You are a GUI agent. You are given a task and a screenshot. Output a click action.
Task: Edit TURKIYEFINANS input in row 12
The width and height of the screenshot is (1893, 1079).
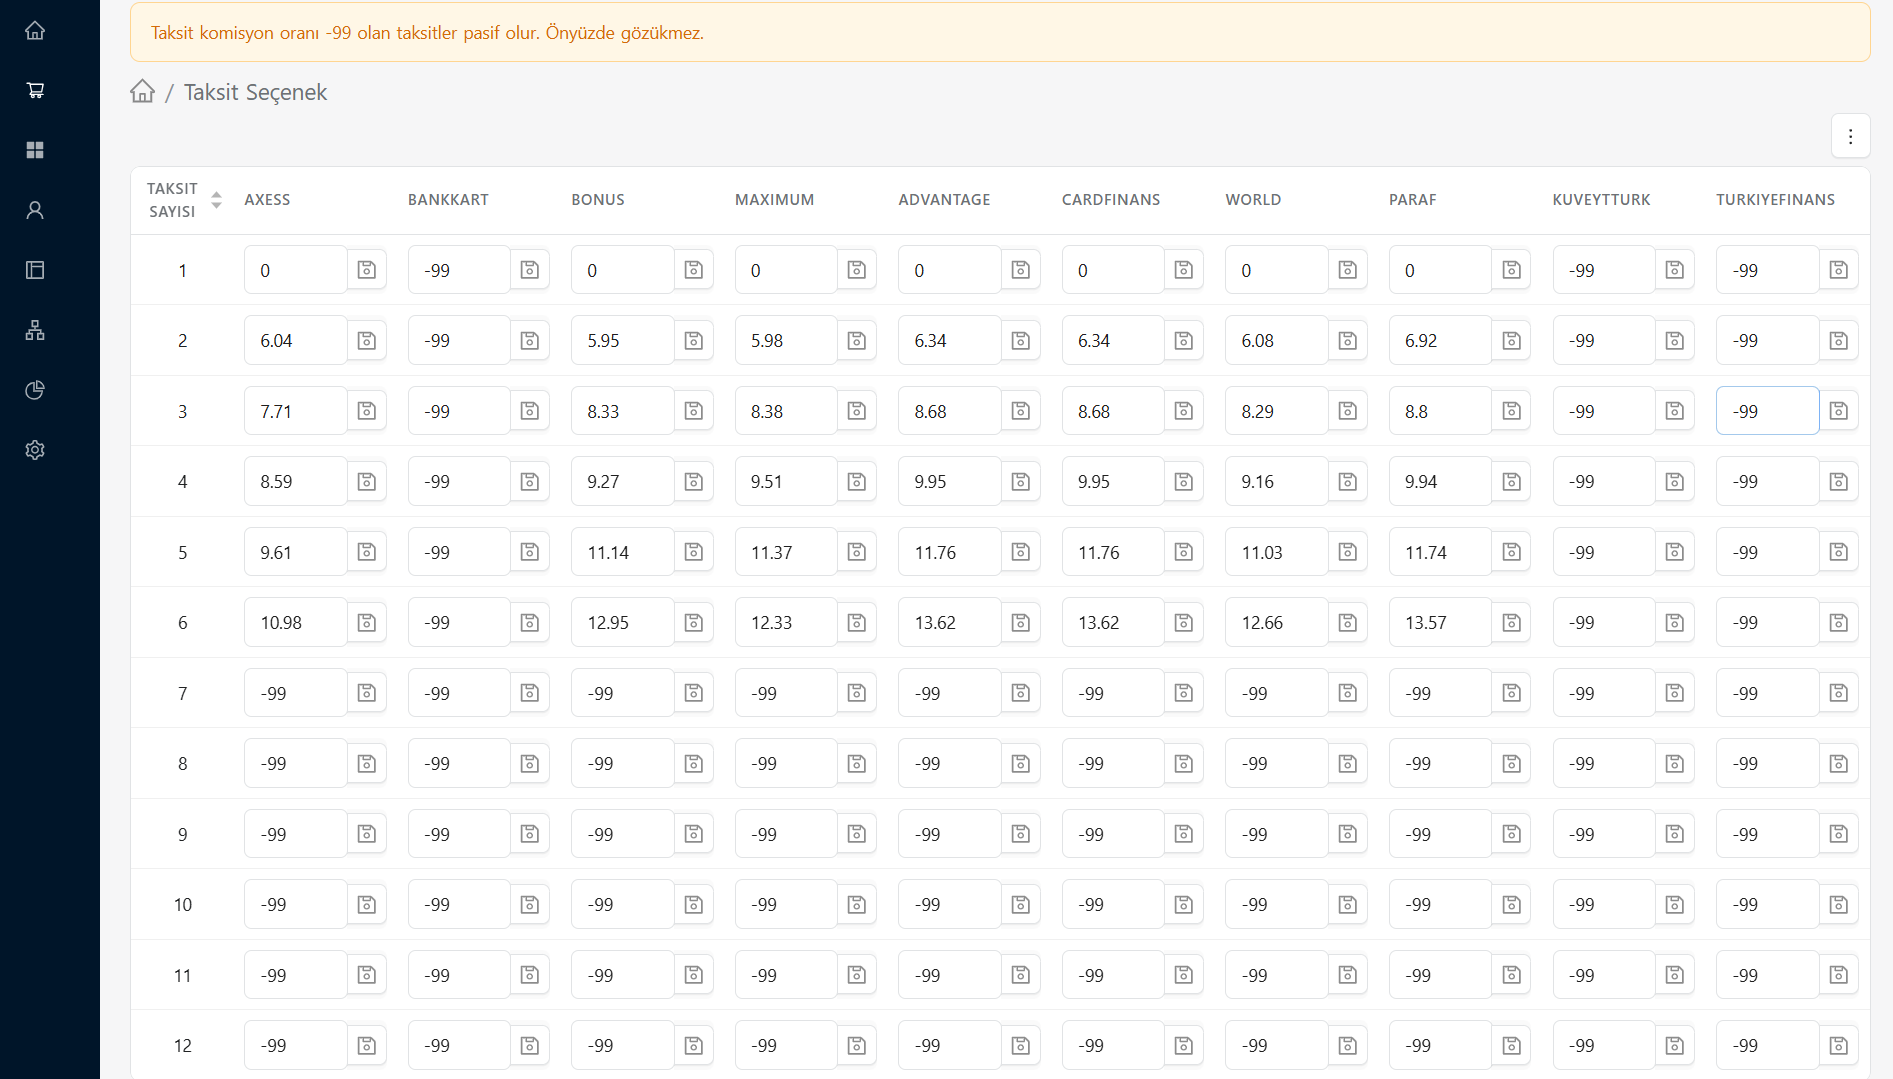pos(1767,1046)
